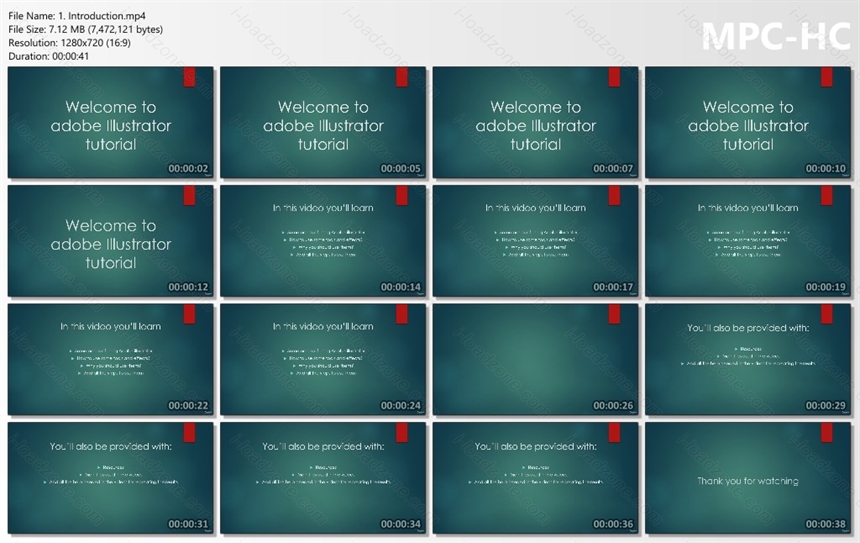The image size is (860, 543).
Task: Select the thumbnail stamped 00:00:29
Action: click(748, 360)
